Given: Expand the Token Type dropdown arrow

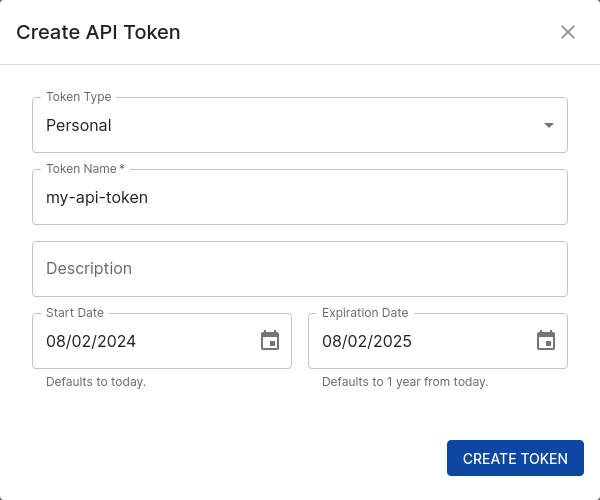Looking at the screenshot, I should 548,125.
